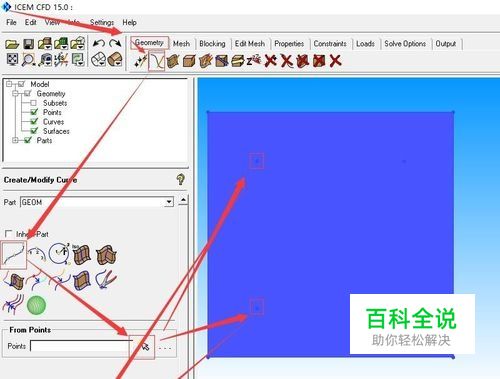
Task: Click the Fit Window icon
Action: coord(12,60)
